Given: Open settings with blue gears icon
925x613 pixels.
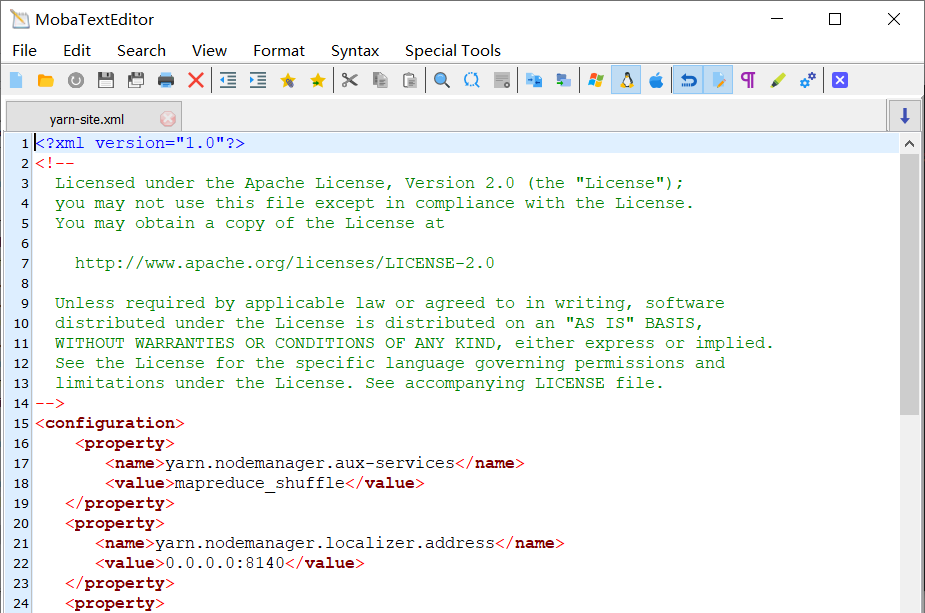Looking at the screenshot, I should 808,80.
